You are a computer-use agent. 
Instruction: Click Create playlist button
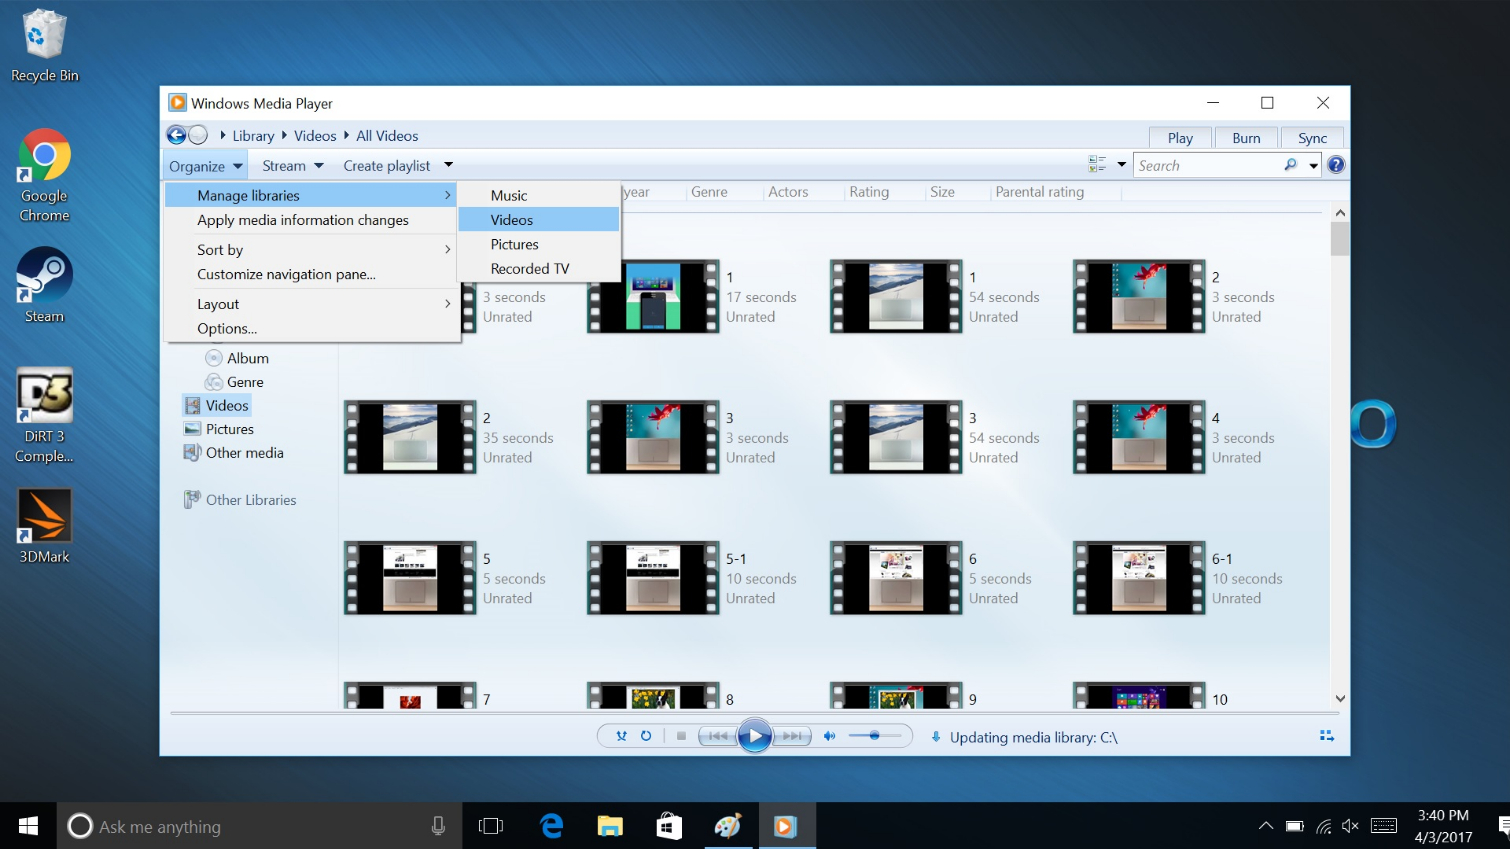point(387,166)
